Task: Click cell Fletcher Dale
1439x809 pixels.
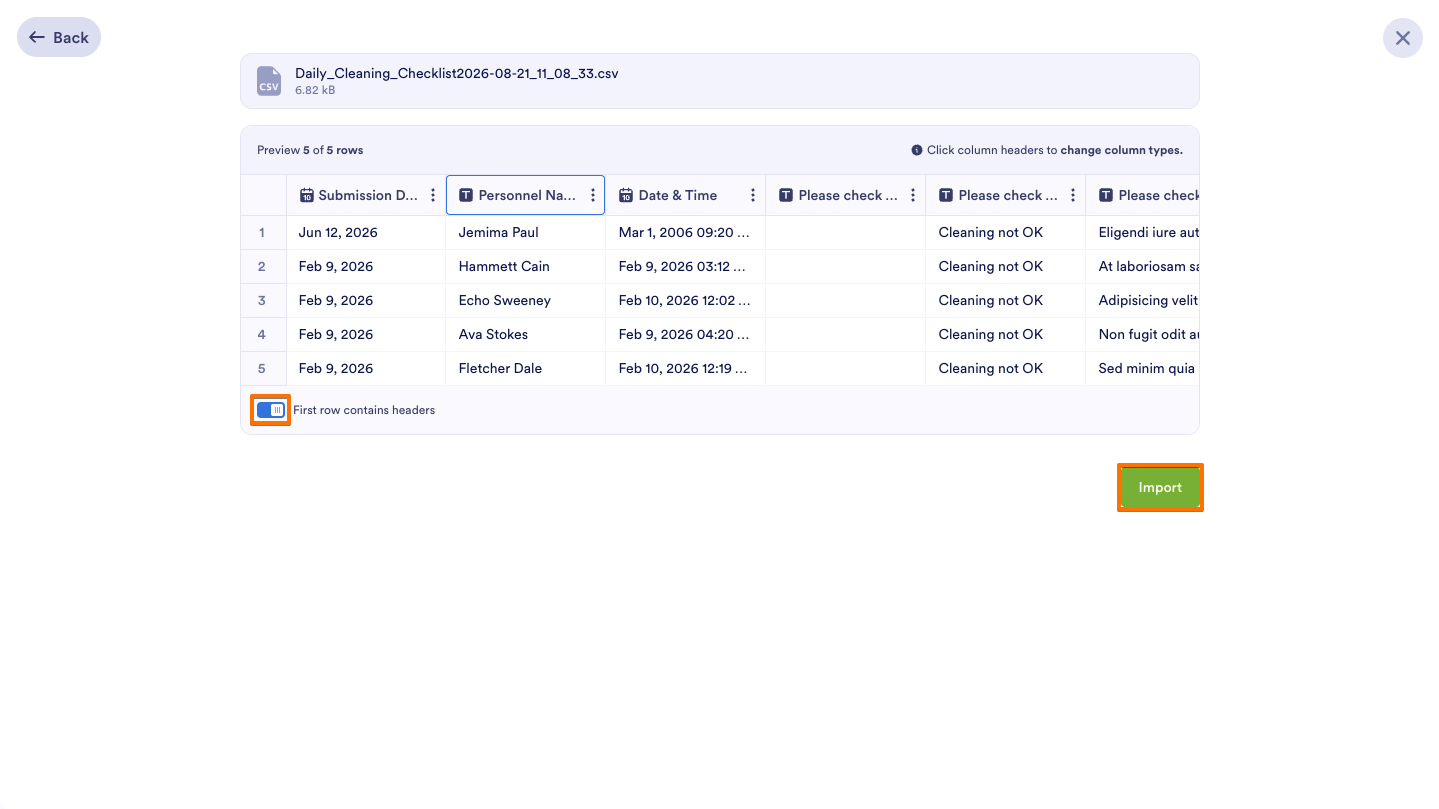Action: [x=525, y=368]
